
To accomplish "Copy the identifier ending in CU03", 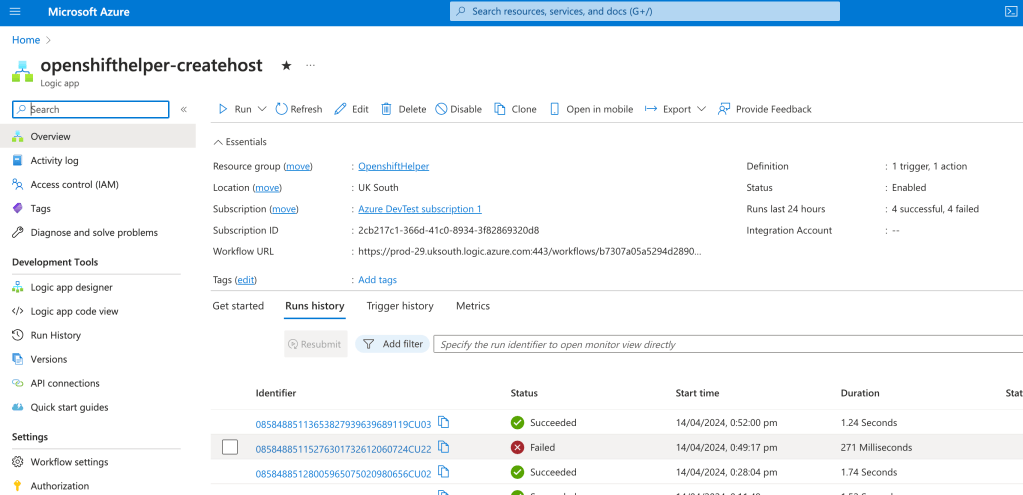I will click(444, 422).
